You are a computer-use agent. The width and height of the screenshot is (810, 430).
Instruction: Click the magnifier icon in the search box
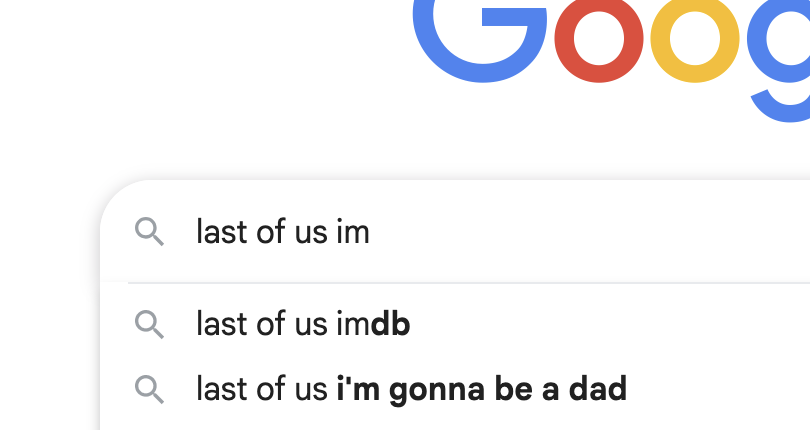click(x=150, y=233)
